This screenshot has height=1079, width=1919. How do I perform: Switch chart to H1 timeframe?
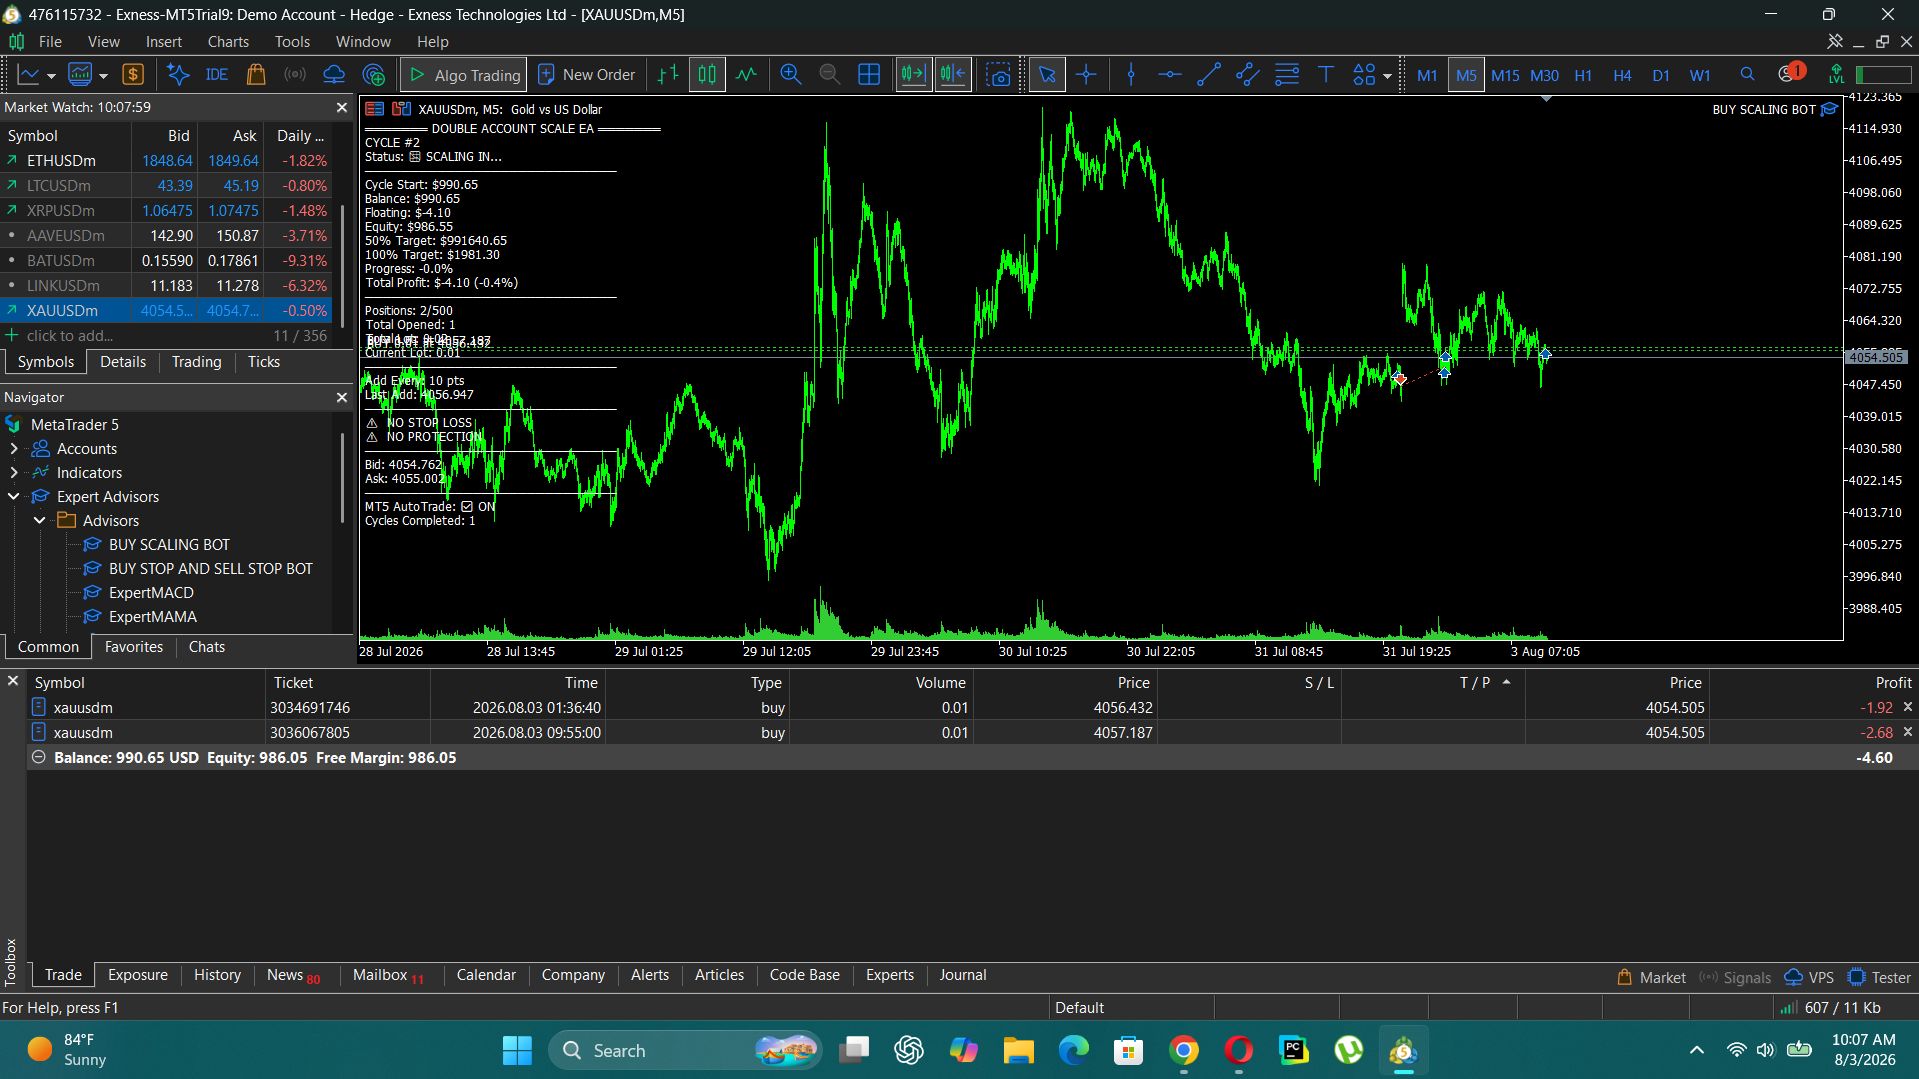click(x=1583, y=75)
